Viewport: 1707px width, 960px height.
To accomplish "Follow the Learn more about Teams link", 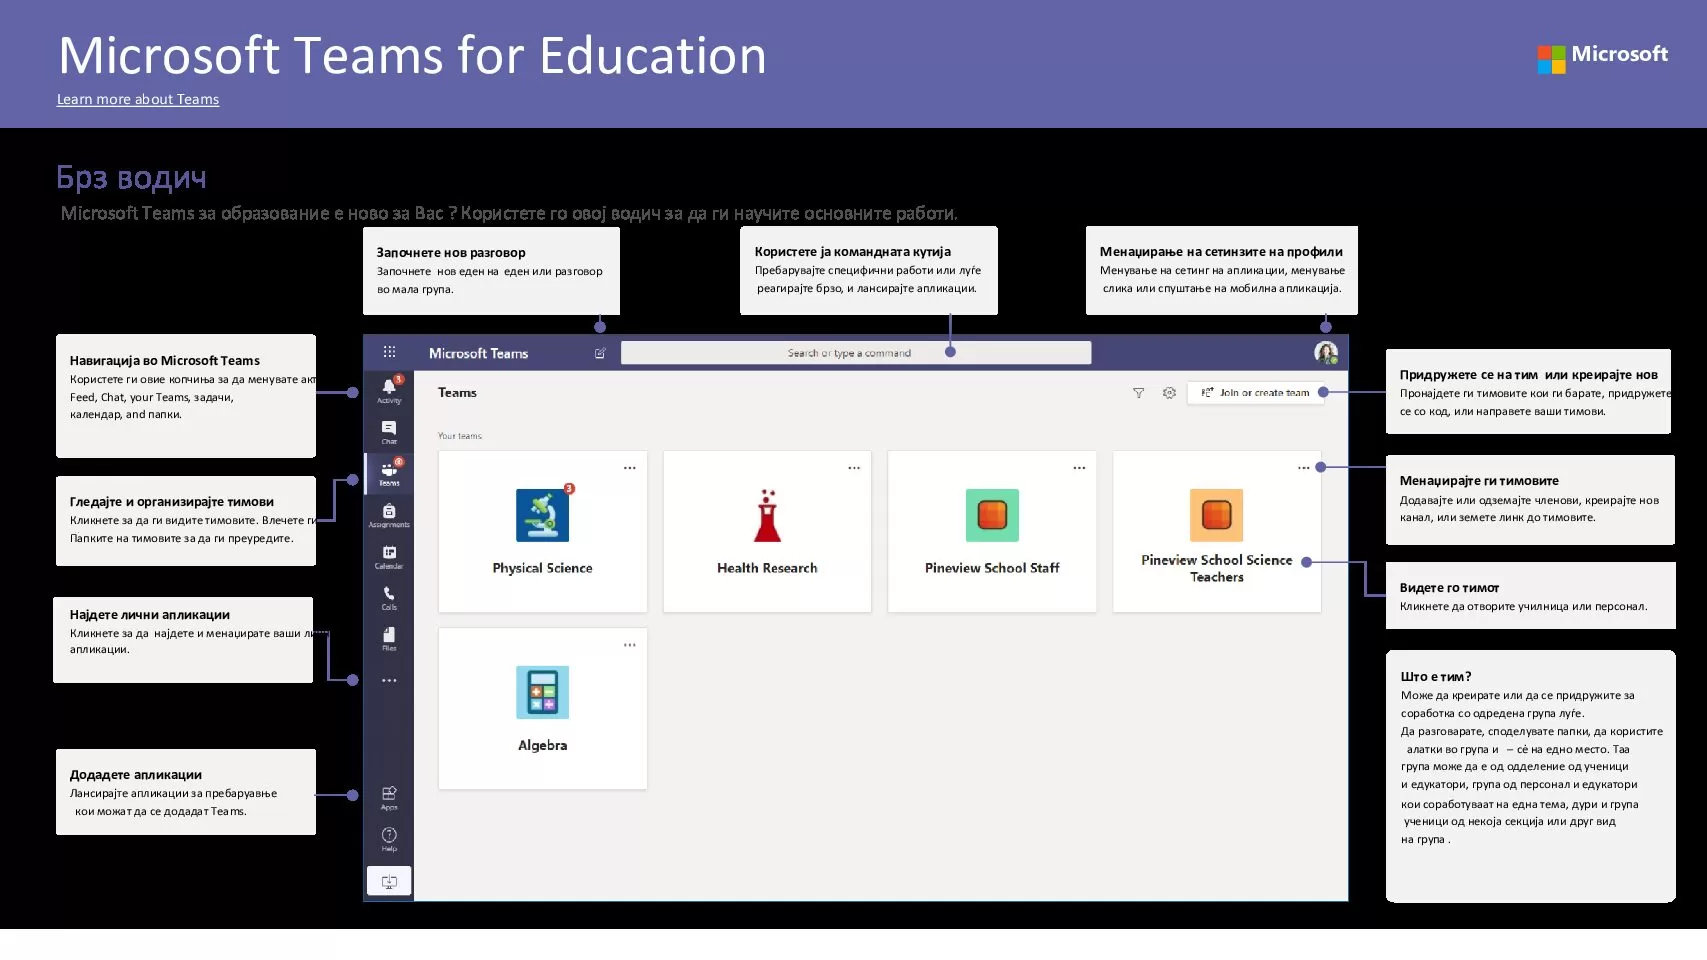I will point(138,99).
